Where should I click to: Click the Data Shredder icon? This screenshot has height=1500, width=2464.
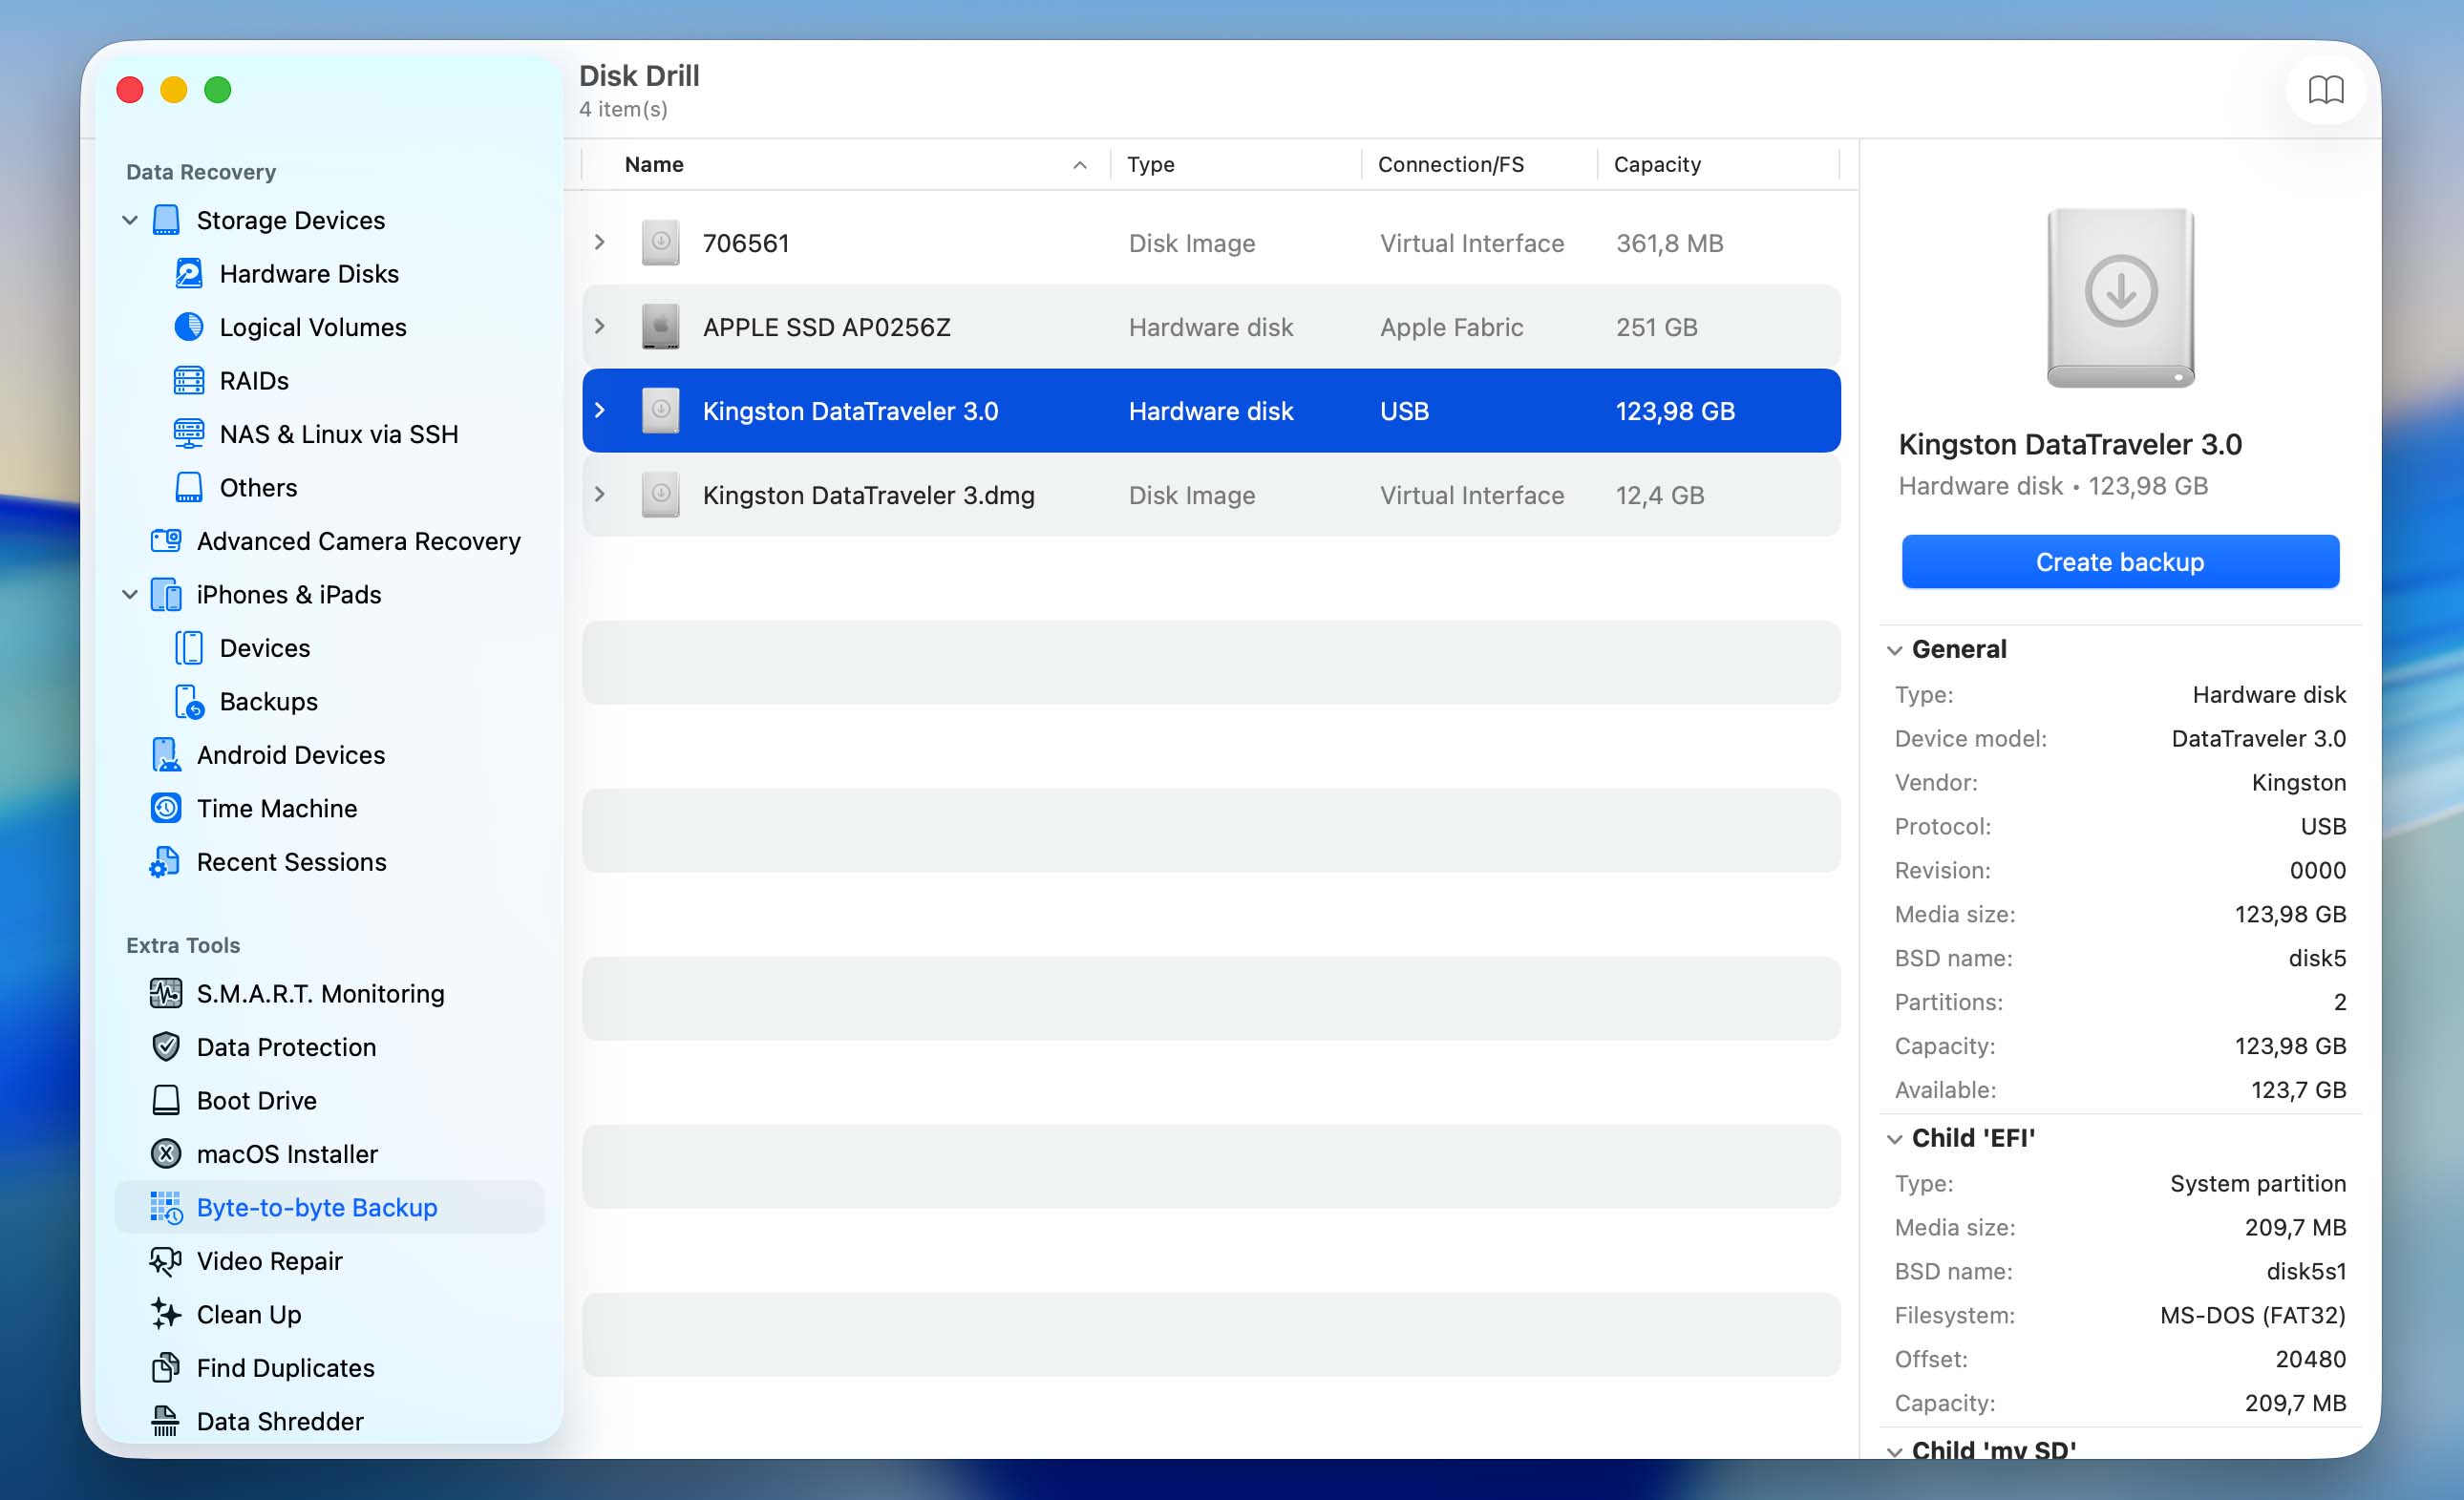(166, 1421)
